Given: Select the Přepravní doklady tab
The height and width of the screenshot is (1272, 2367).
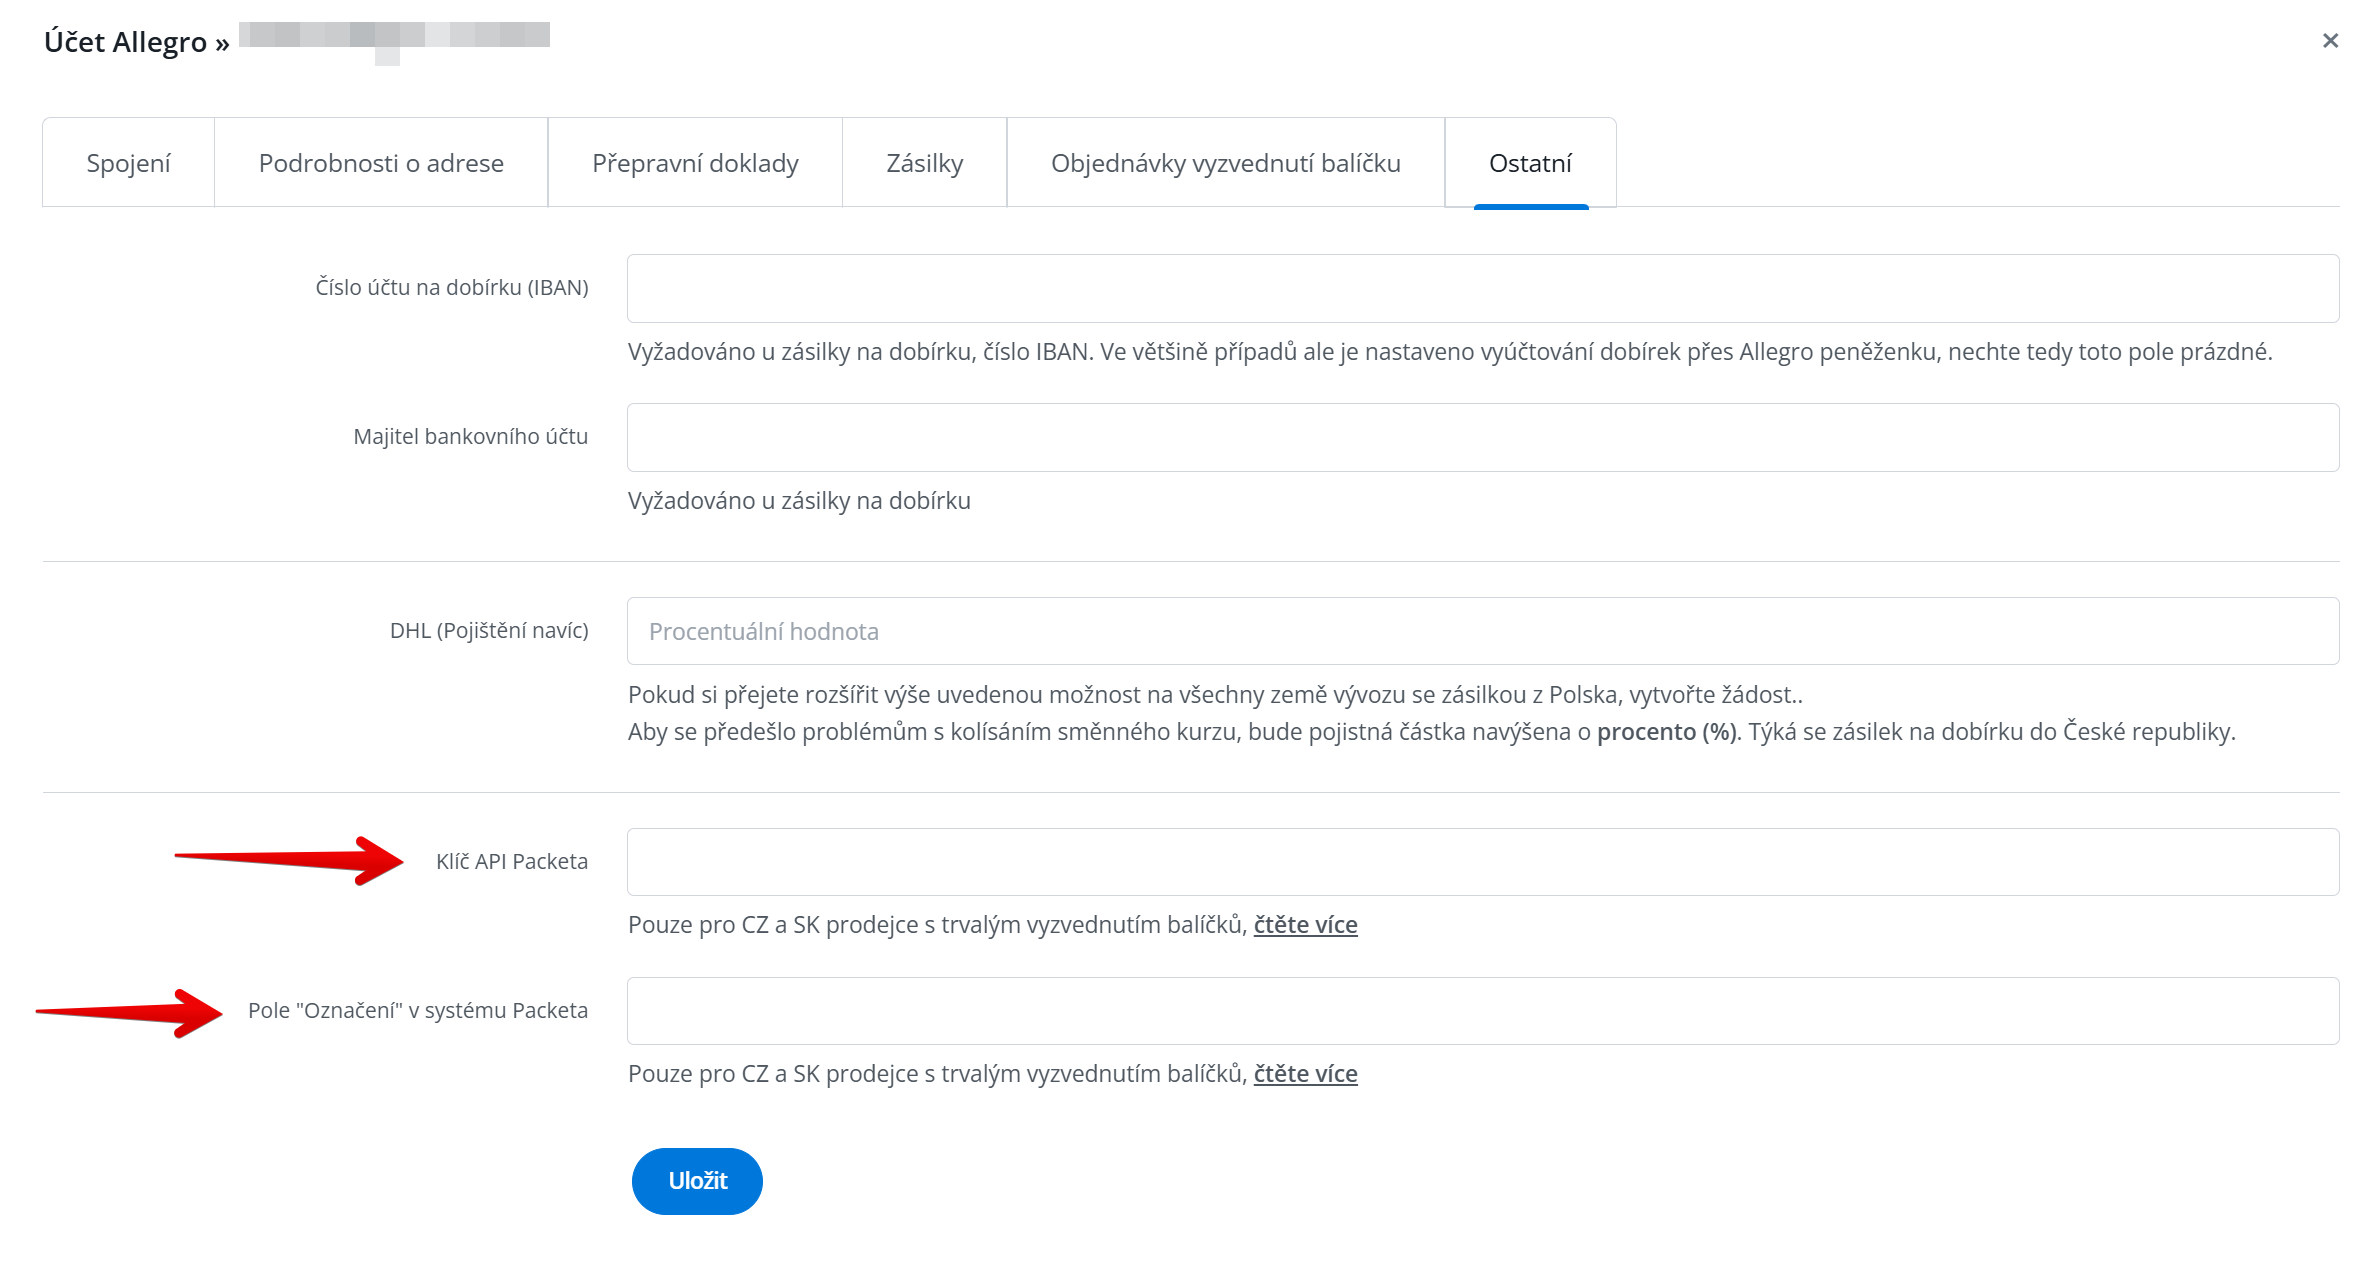Looking at the screenshot, I should [x=695, y=163].
